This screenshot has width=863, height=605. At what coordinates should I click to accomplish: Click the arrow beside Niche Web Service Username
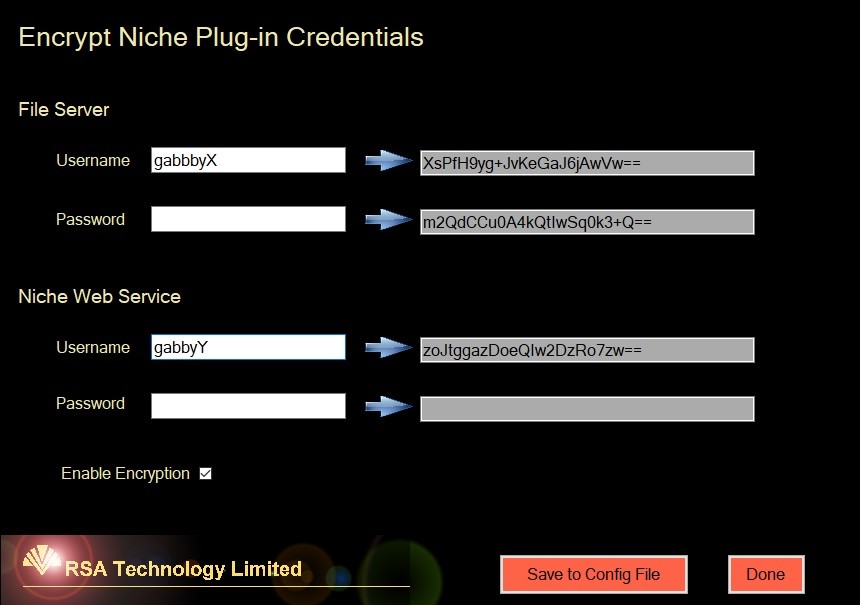tap(388, 347)
